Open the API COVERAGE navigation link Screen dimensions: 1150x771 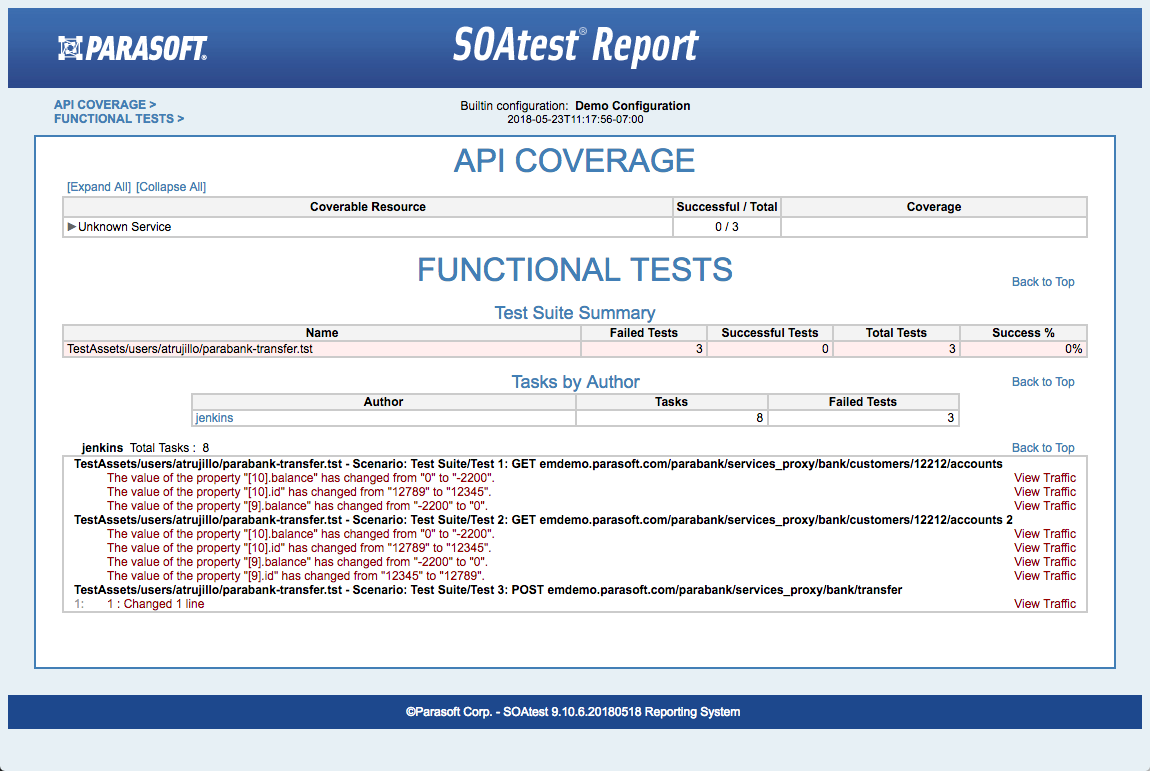click(105, 105)
